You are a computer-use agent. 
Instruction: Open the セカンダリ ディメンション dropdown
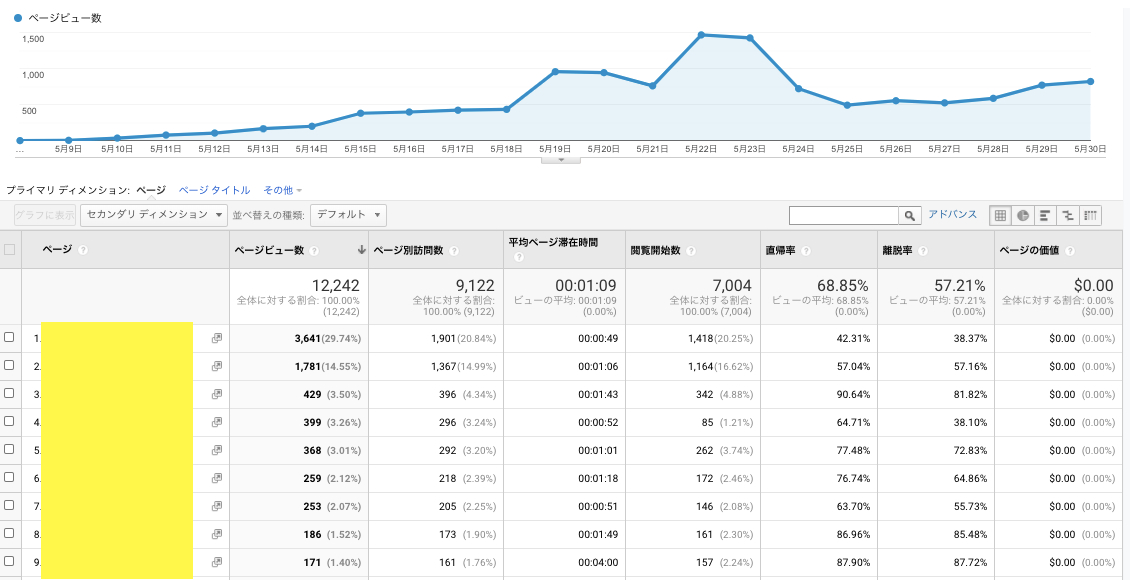[x=154, y=215]
